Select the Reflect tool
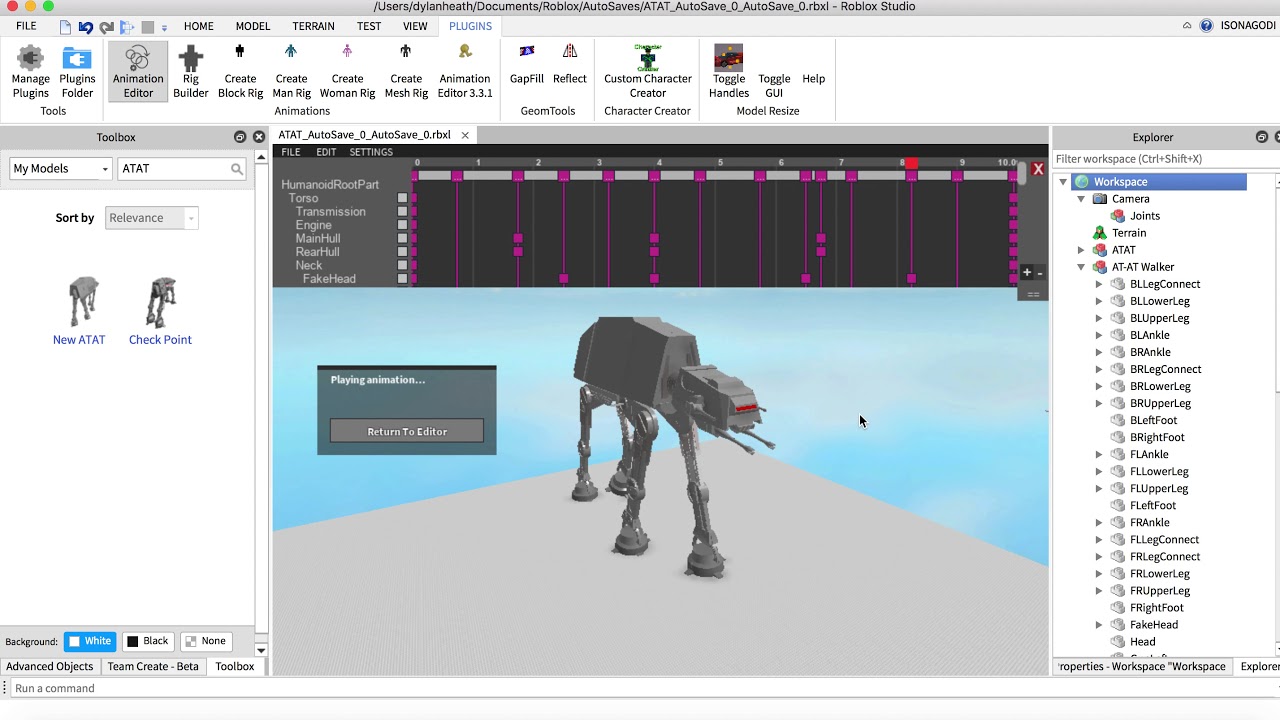This screenshot has height=720, width=1280. (x=570, y=65)
